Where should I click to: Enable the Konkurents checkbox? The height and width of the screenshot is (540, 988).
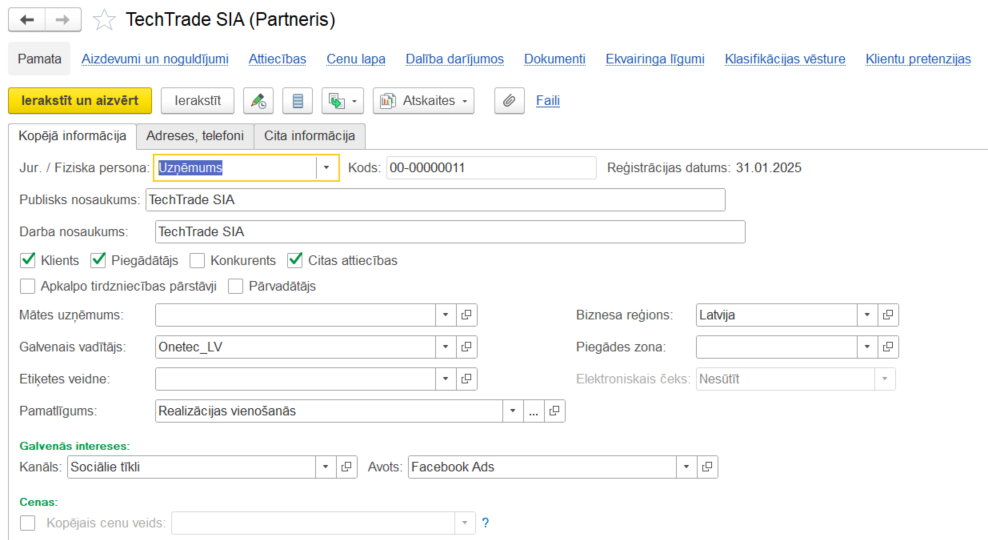click(x=197, y=261)
